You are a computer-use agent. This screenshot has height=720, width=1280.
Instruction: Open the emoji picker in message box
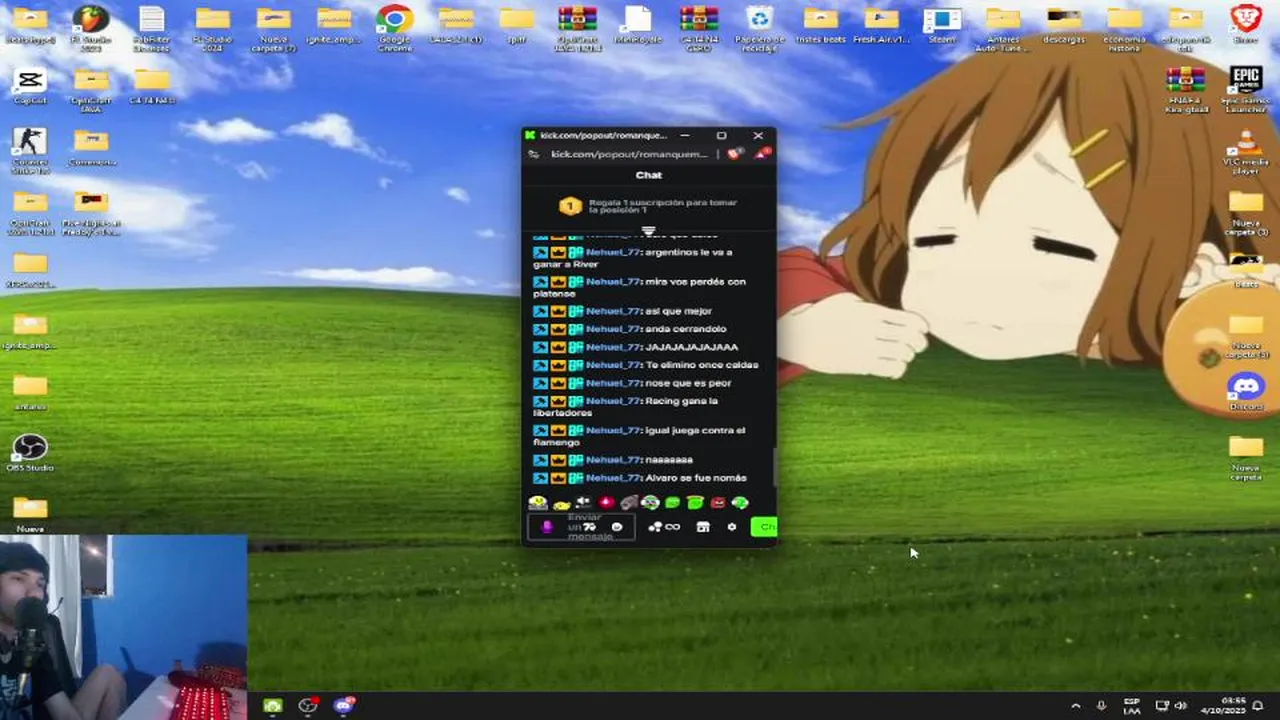point(616,527)
